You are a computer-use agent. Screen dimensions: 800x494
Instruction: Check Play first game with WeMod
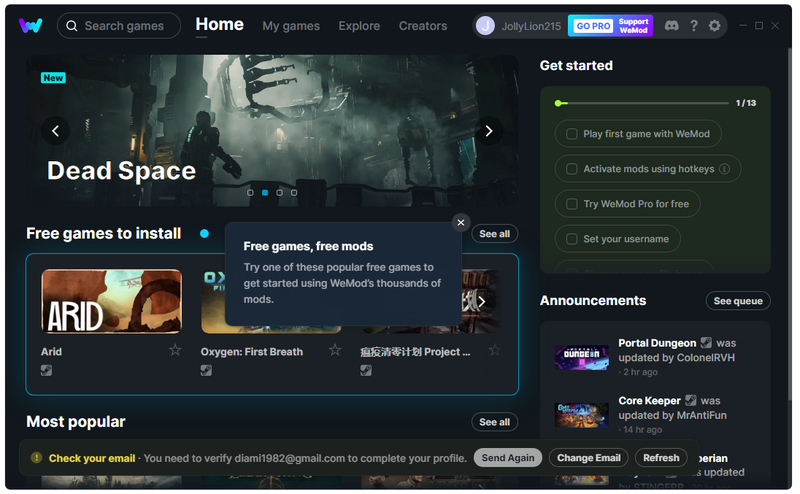coord(572,134)
